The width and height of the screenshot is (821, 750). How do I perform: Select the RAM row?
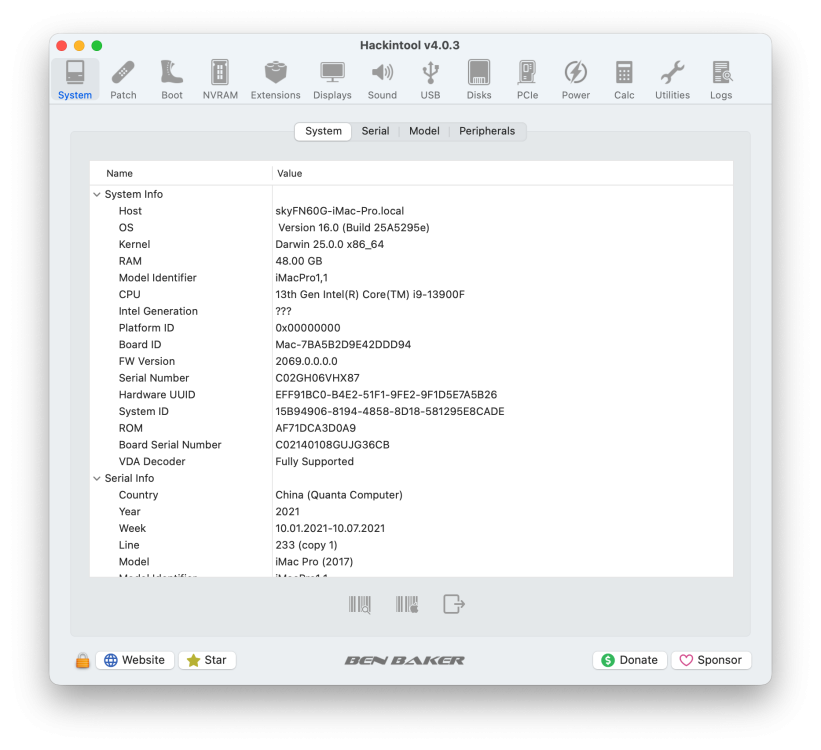[412, 261]
